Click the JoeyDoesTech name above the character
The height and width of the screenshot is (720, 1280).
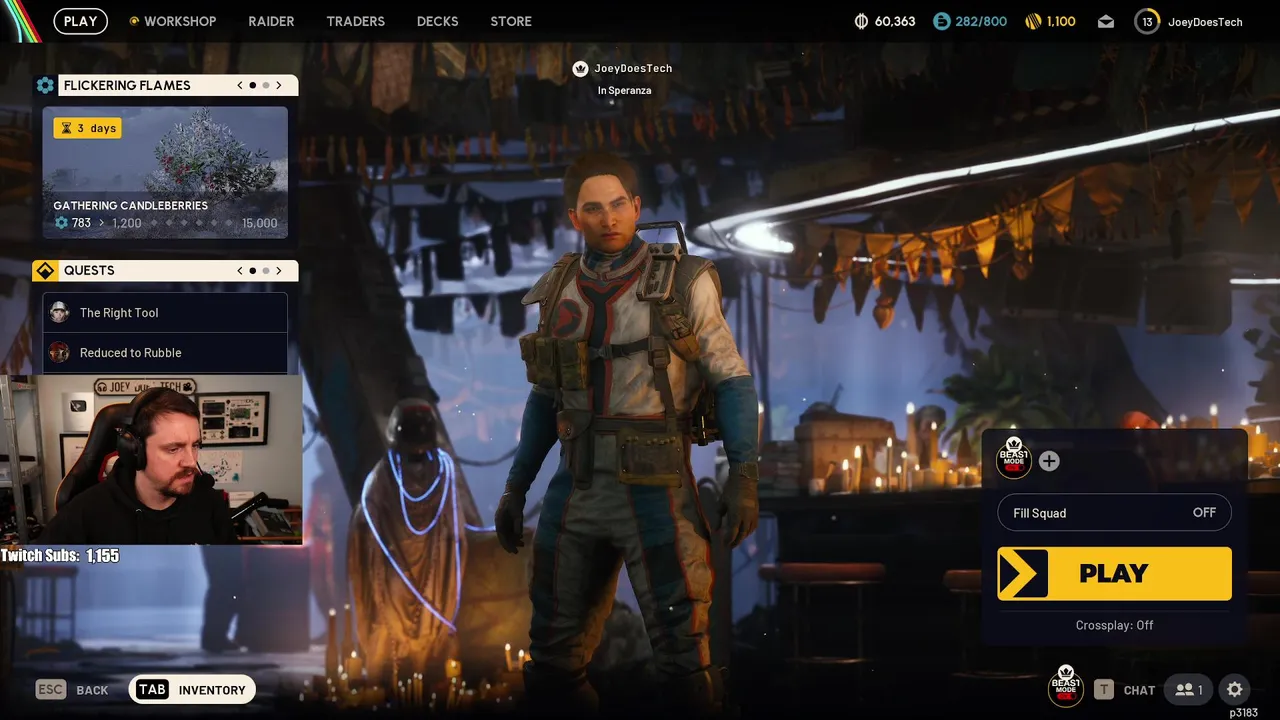click(x=633, y=68)
